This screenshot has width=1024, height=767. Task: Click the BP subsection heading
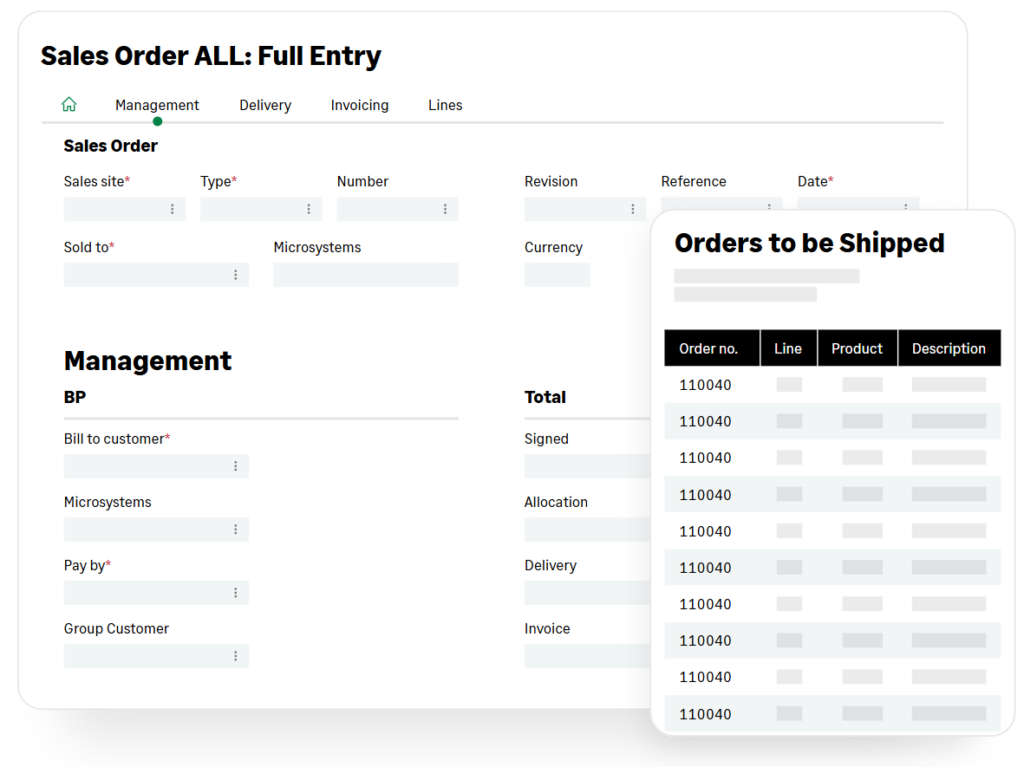(75, 397)
